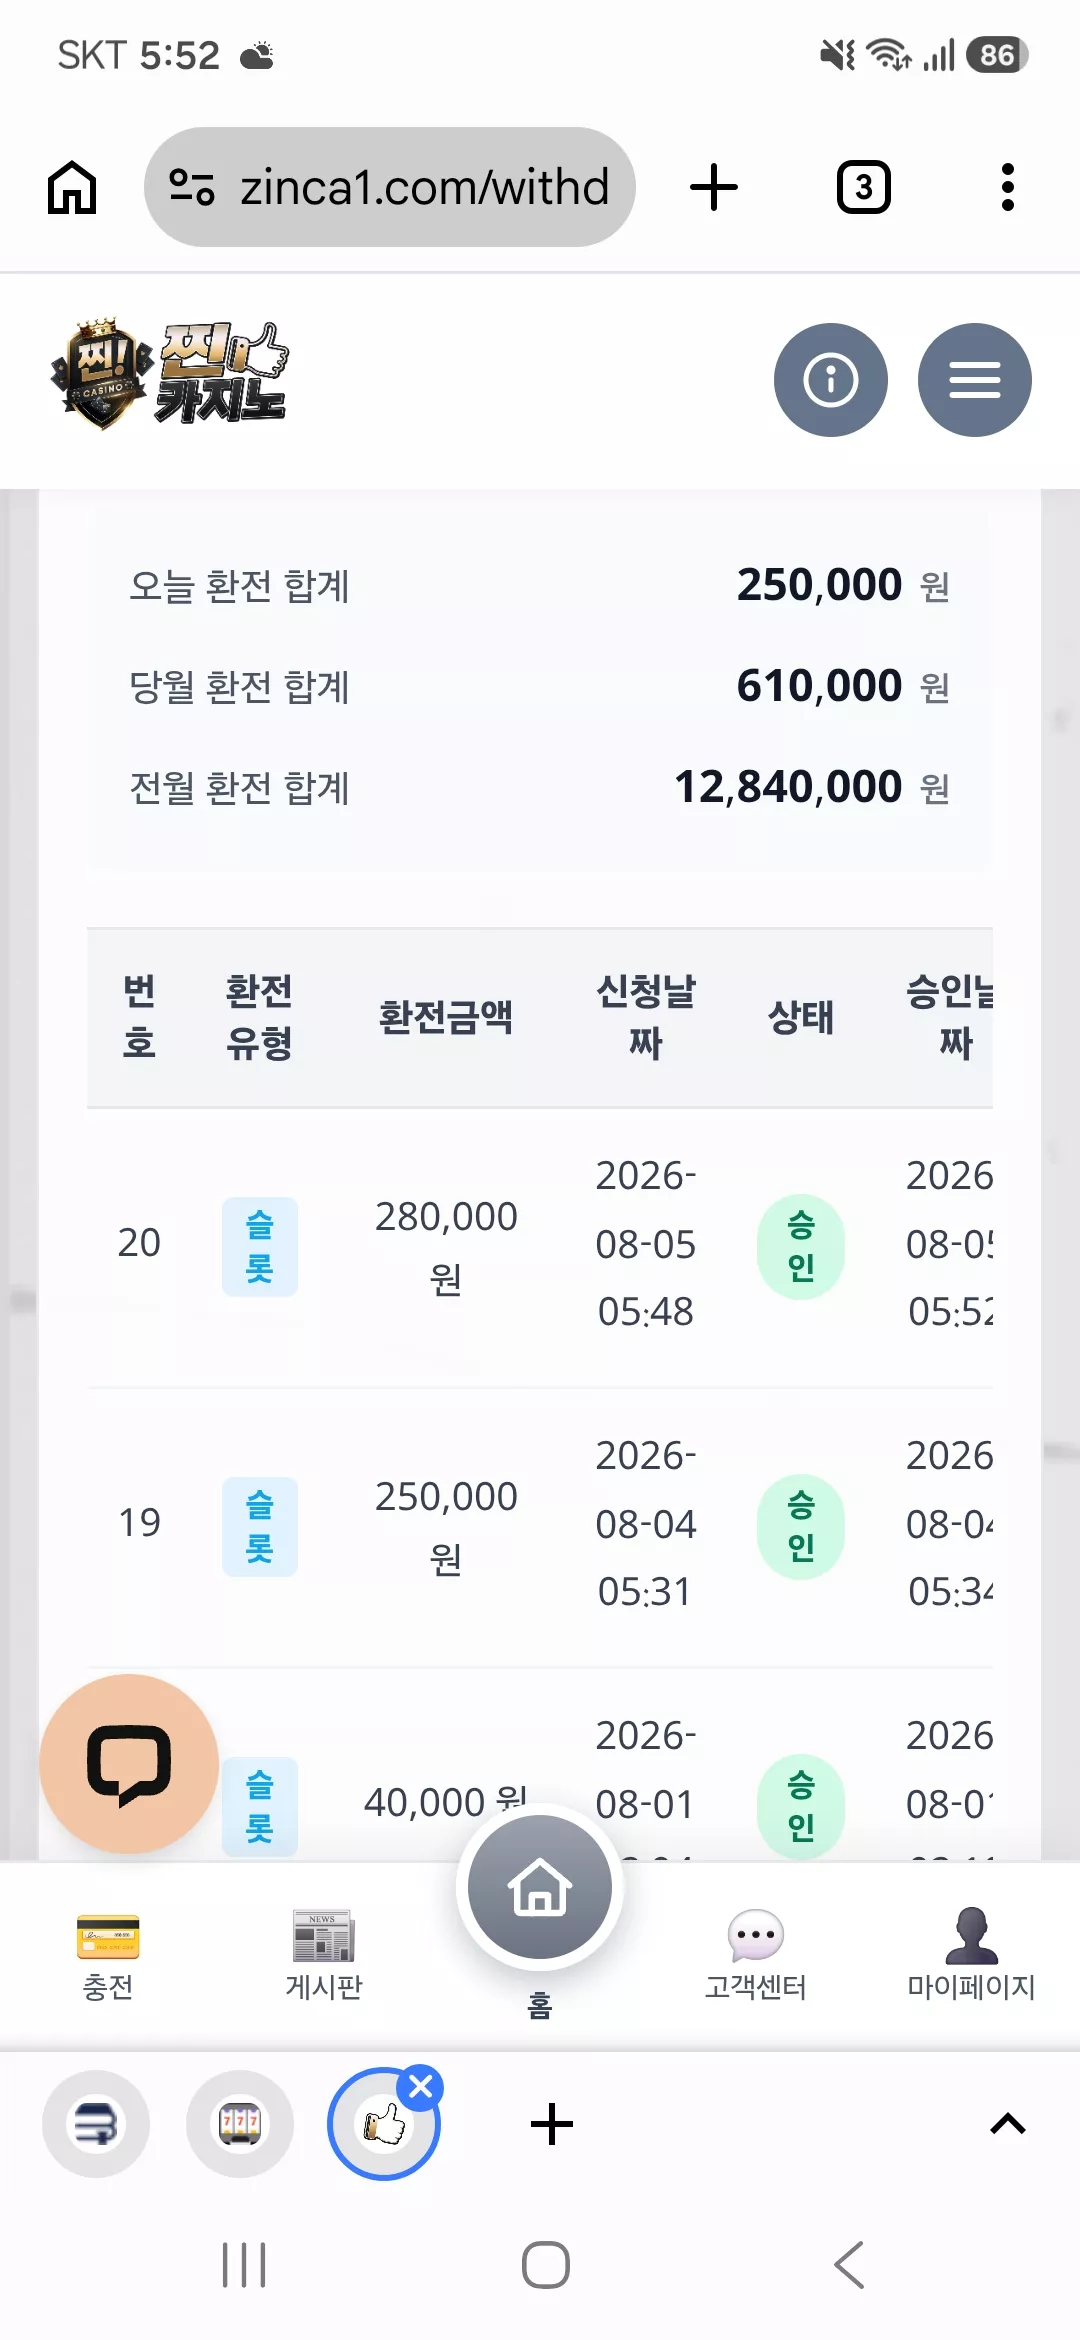The image size is (1080, 2340).
Task: Open the tab switcher showing 3 tabs
Action: click(x=864, y=187)
